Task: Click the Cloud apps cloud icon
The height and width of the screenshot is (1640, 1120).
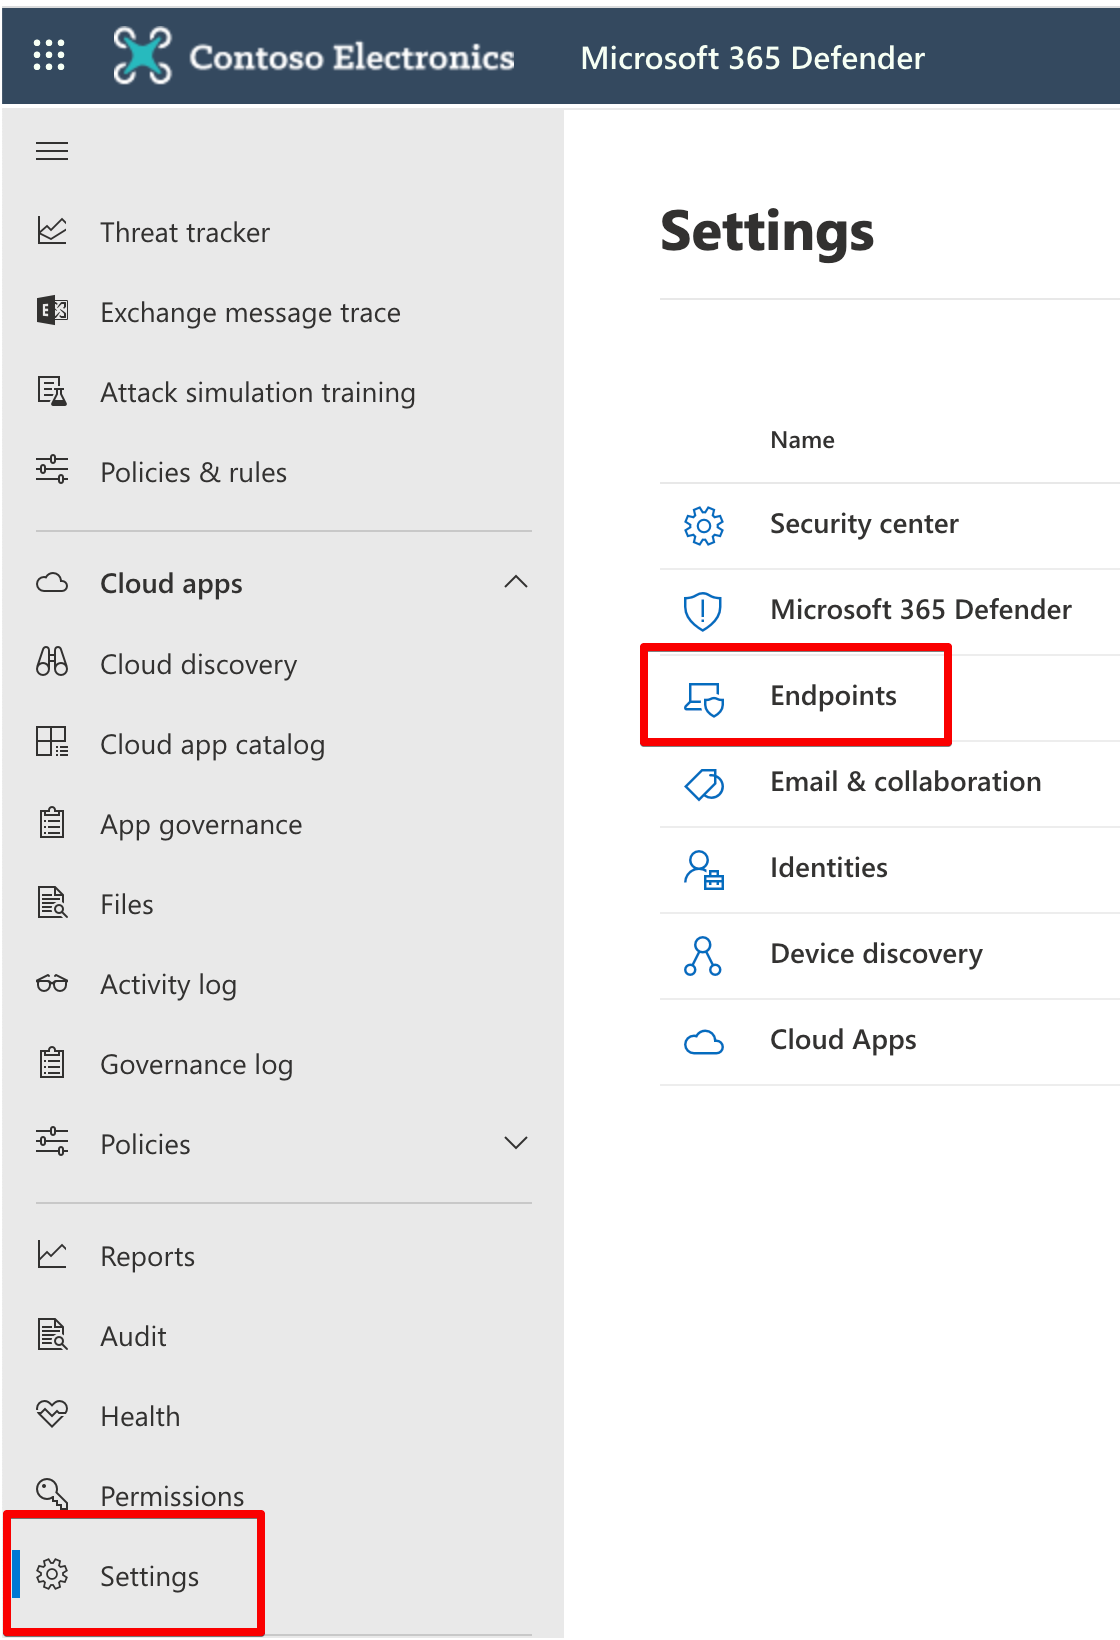Action: click(52, 582)
